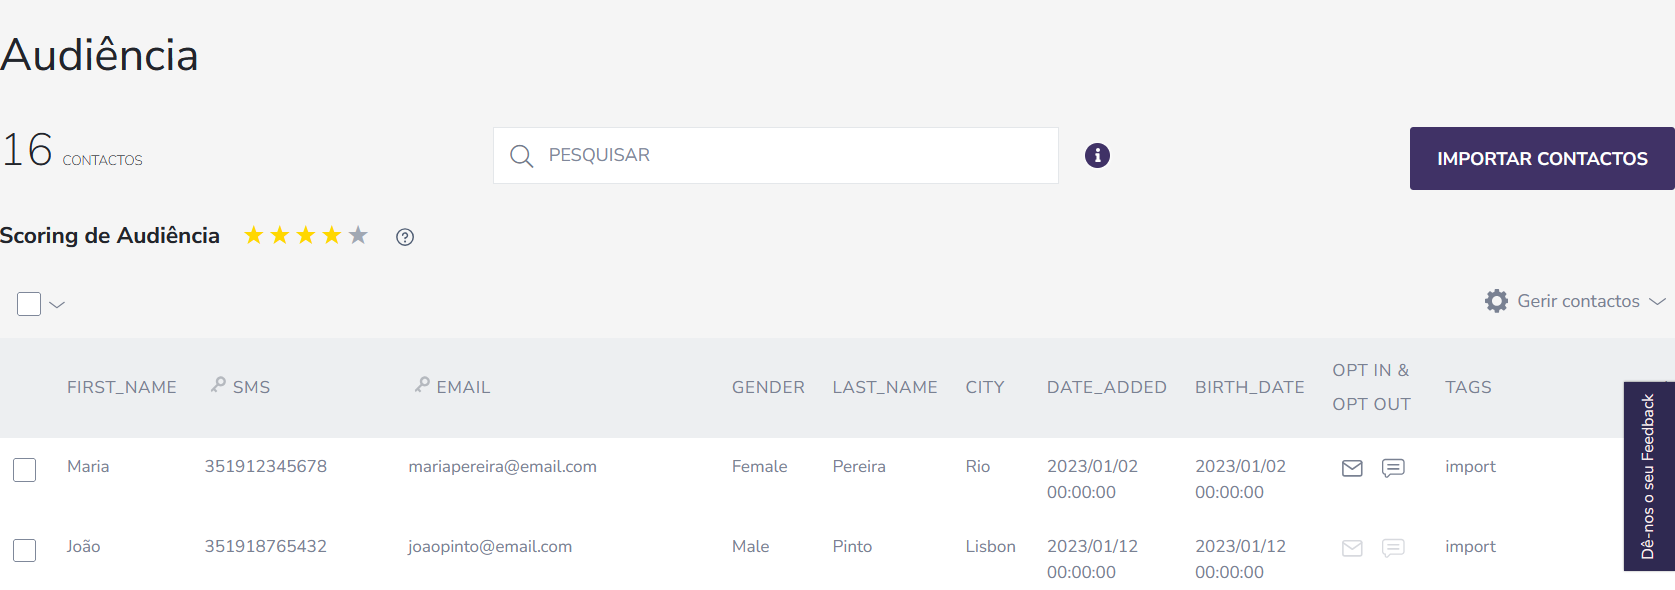Screen dimensions: 1675x590
Task: Click the Importar Contactos button
Action: coord(1541,158)
